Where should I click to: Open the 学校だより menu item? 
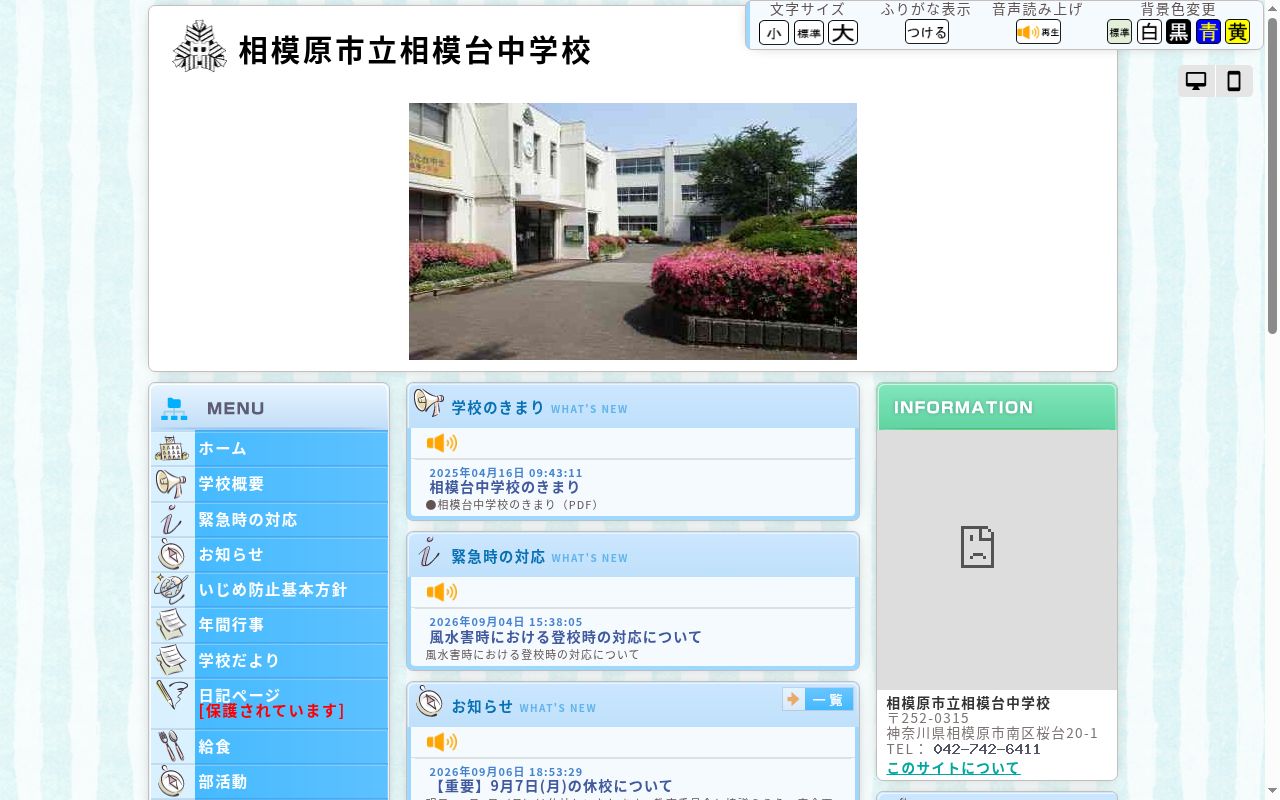click(x=291, y=660)
